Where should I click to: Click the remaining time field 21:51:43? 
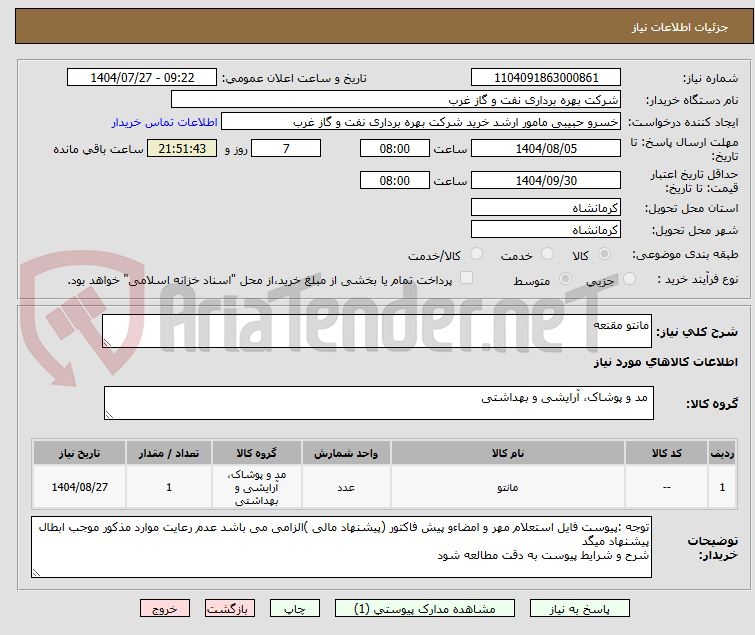click(182, 148)
